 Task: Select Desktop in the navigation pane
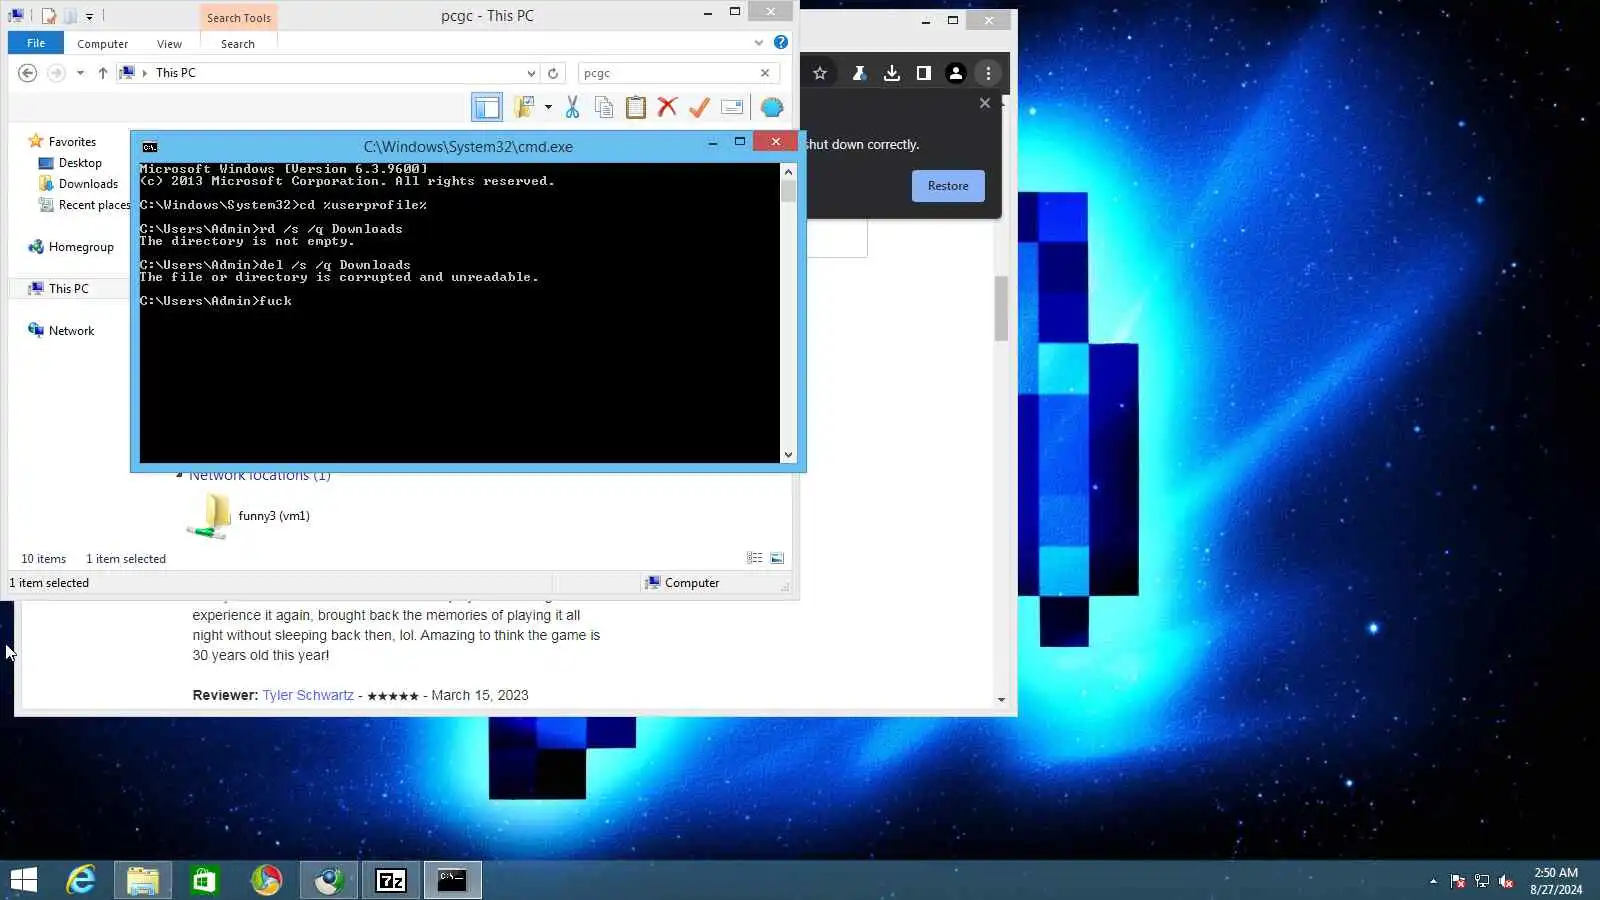[x=80, y=163]
